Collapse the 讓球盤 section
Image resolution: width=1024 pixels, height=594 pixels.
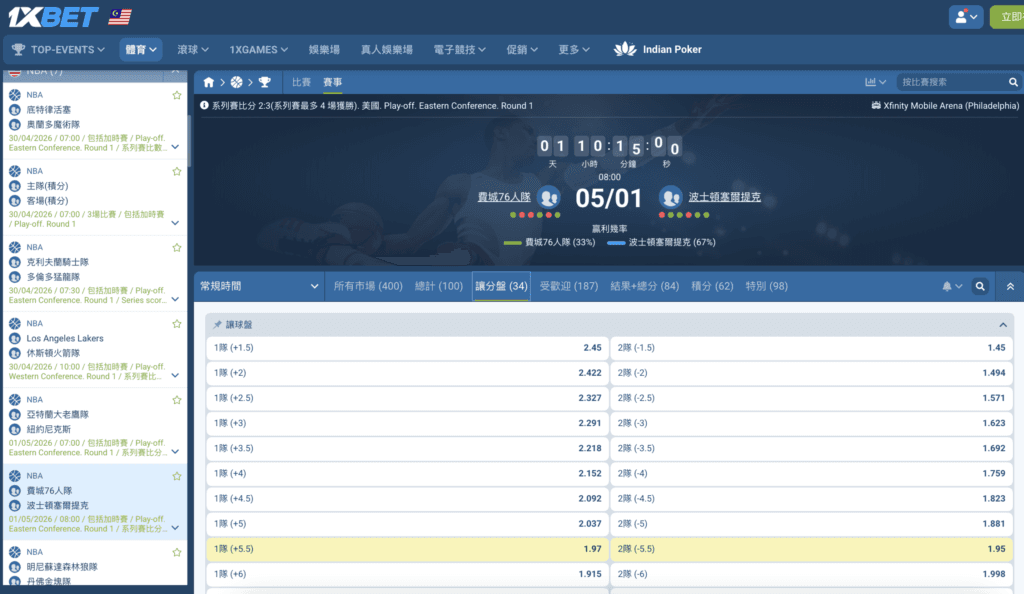pyautogui.click(x=1002, y=324)
